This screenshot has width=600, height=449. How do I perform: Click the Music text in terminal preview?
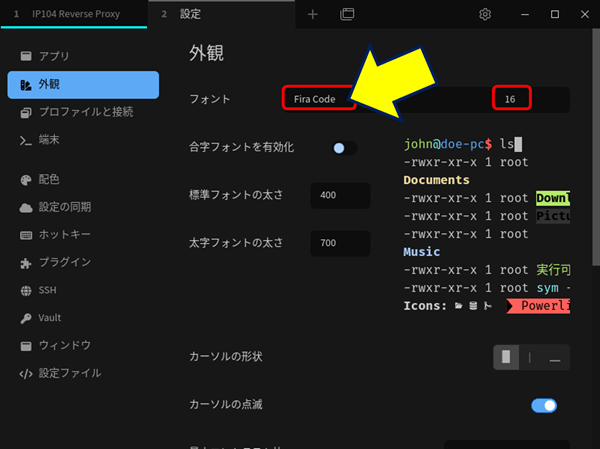[x=421, y=252]
